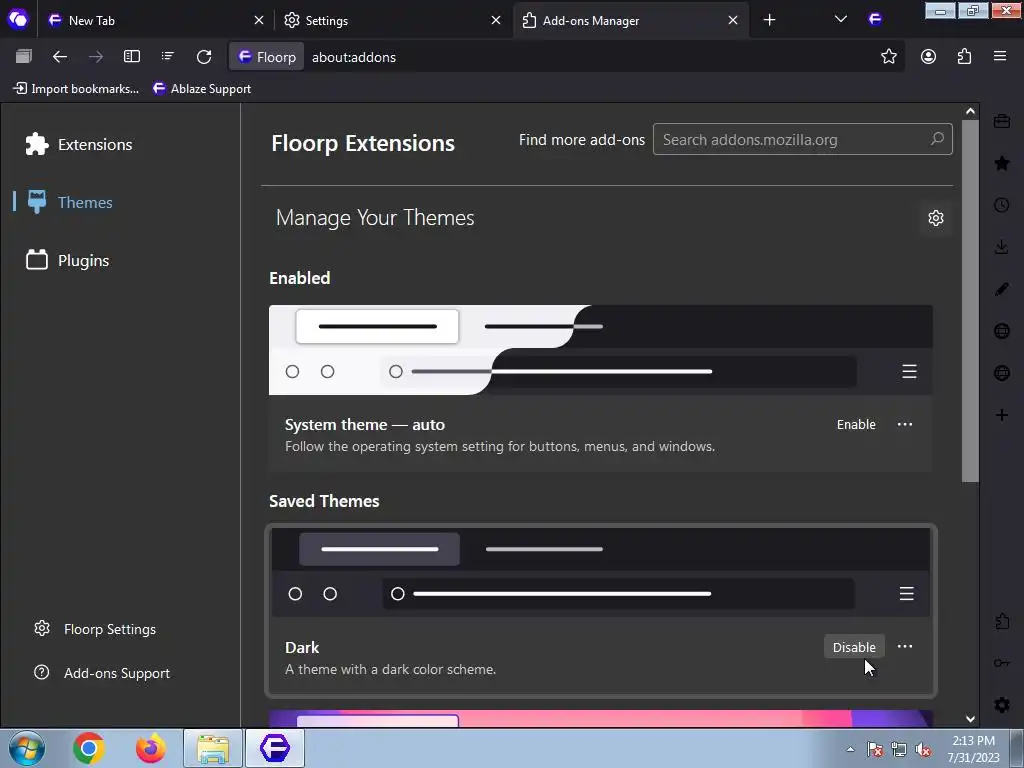
Task: Click the second globe icon in the right sidebar
Action: click(1002, 373)
